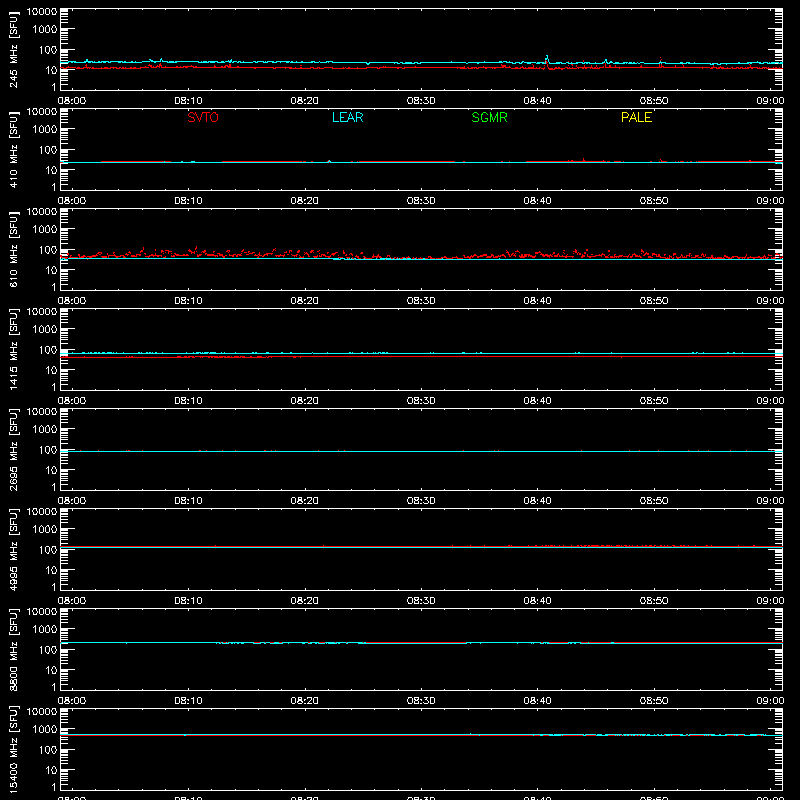Viewport: 800px width, 800px height.
Task: Click the 08:50 time label under 2695 MHz plot
Action: (654, 501)
